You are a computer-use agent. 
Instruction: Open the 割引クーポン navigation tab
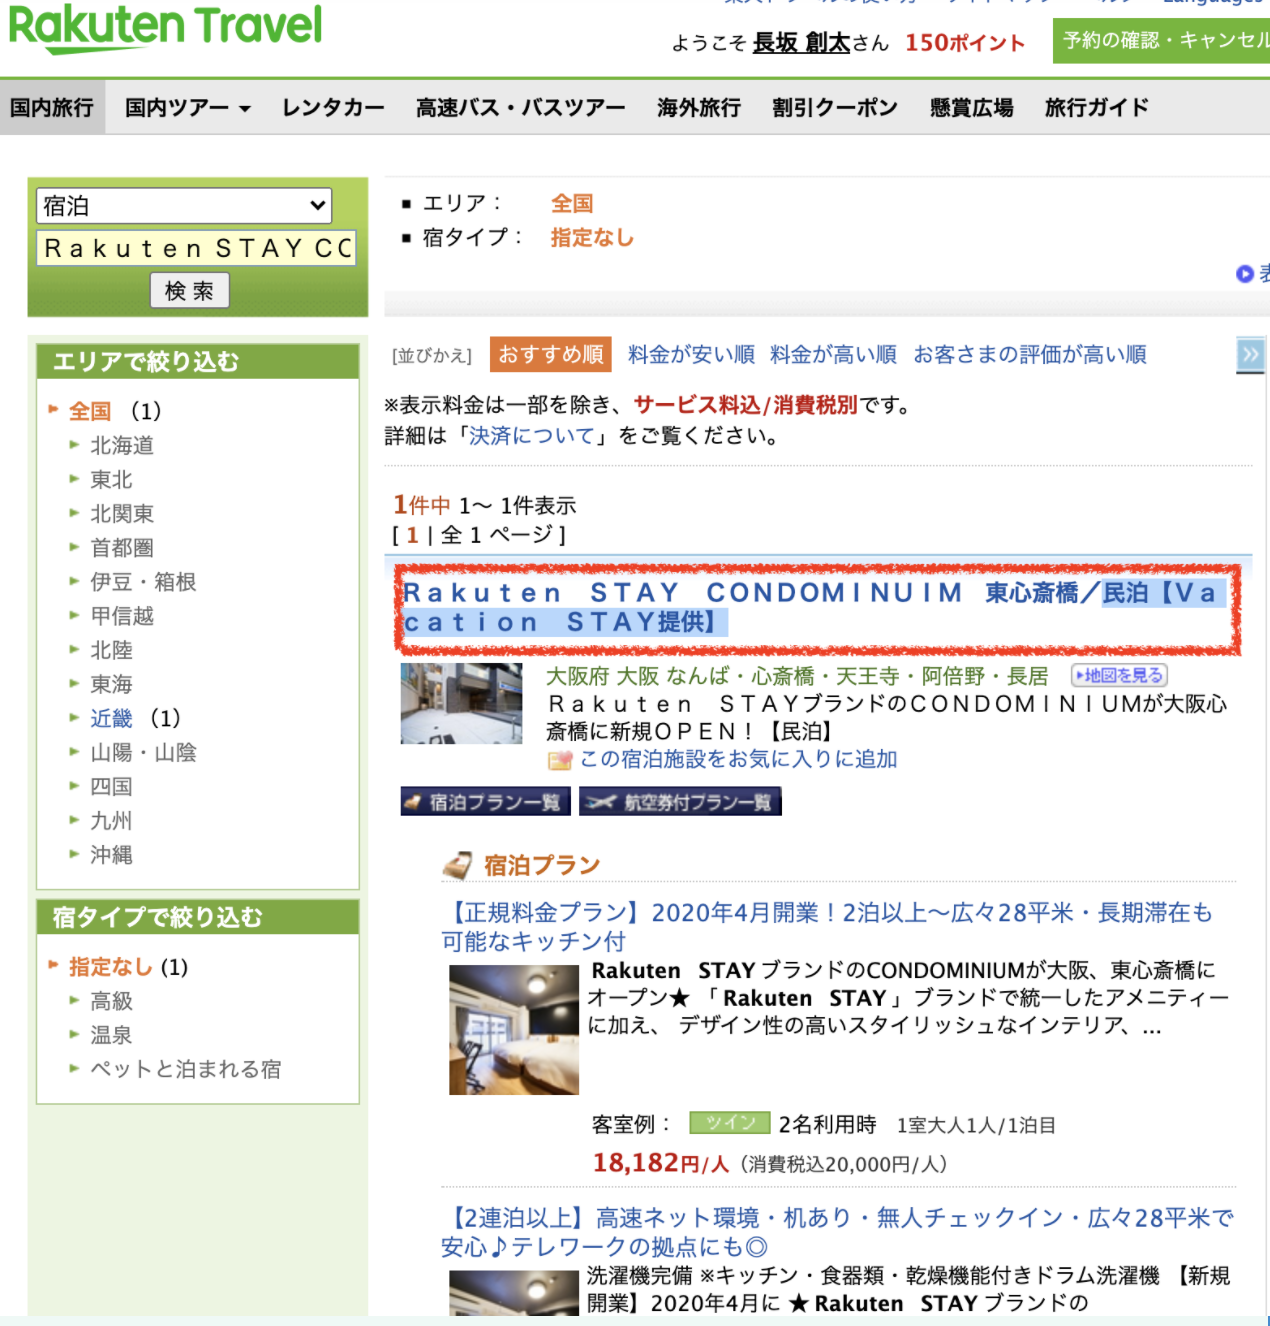pyautogui.click(x=834, y=108)
